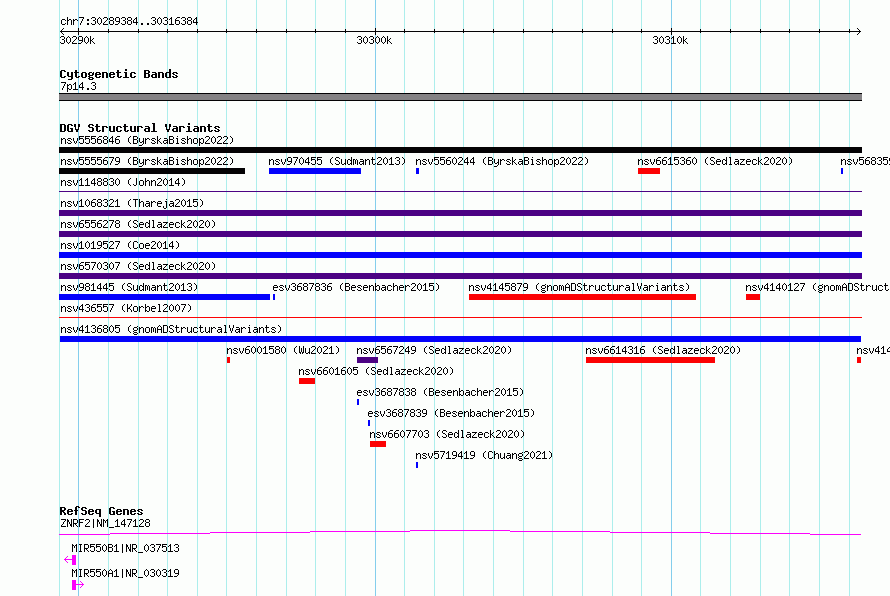The width and height of the screenshot is (890, 596).
Task: Select the nsv4136805 blue variant bar
Action: (460, 339)
